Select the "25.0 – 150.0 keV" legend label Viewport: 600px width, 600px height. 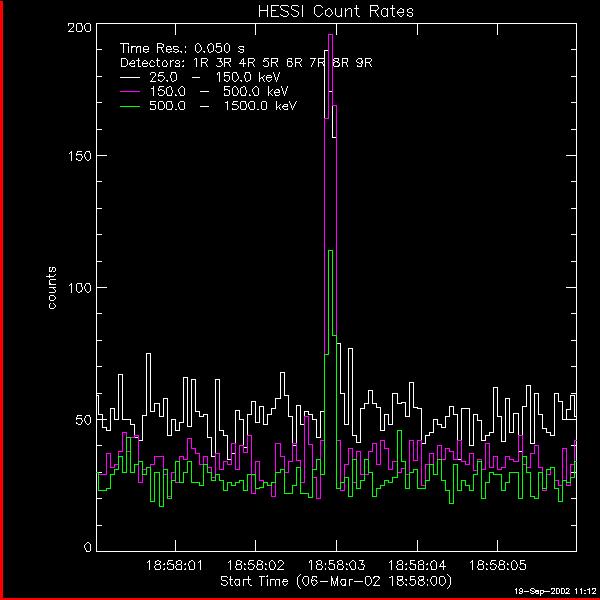pos(214,77)
